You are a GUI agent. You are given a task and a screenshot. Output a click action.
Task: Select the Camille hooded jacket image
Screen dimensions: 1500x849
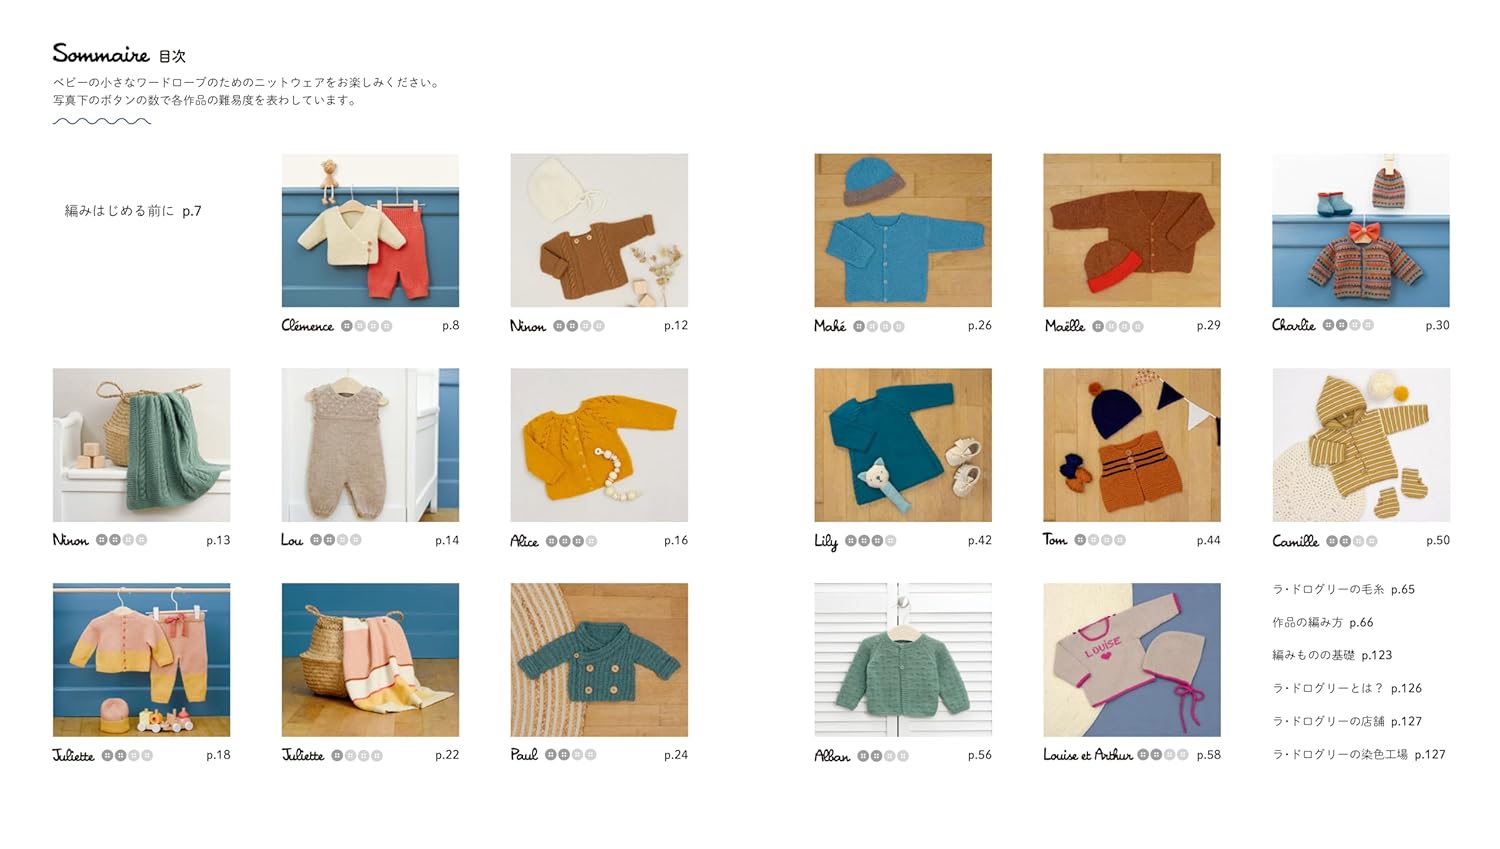[1361, 445]
